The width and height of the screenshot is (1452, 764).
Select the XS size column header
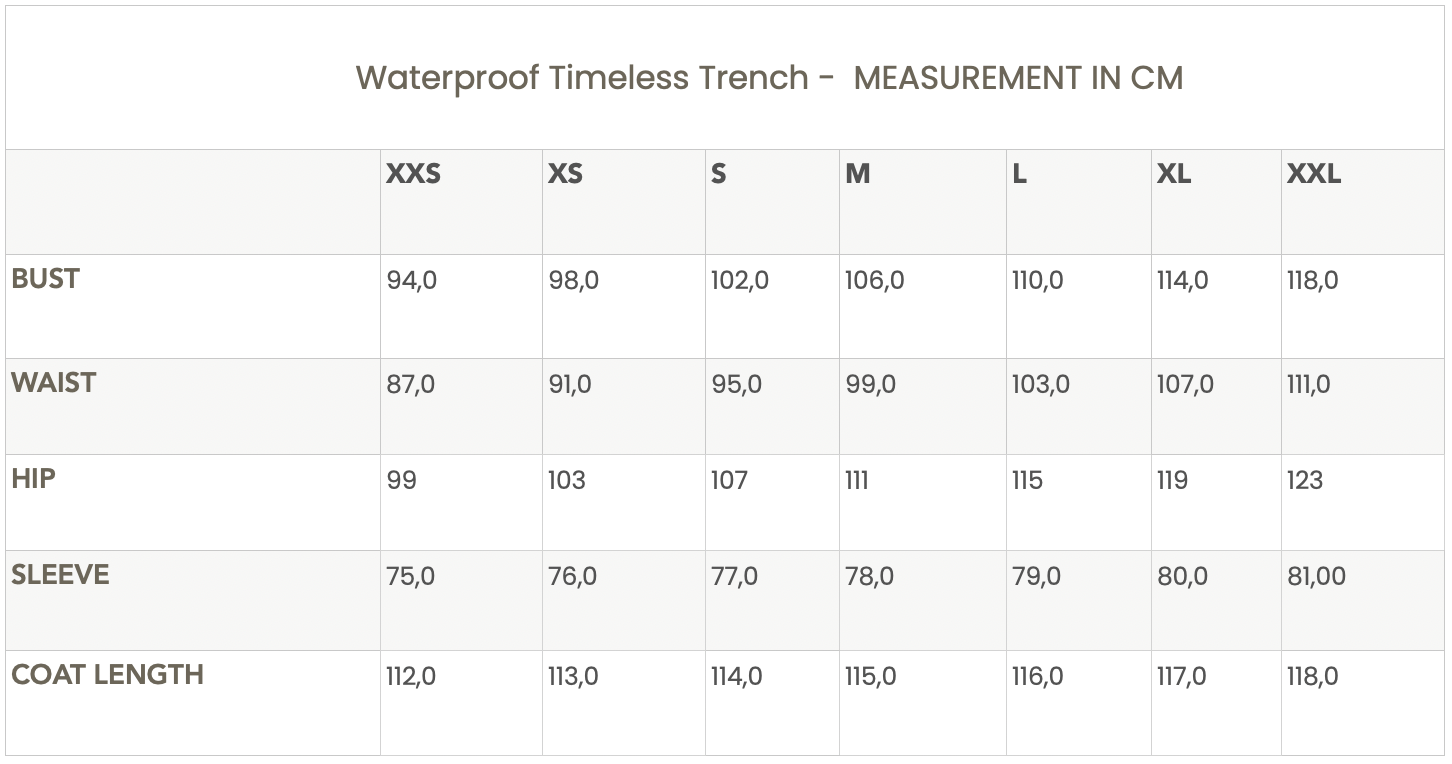coord(565,175)
